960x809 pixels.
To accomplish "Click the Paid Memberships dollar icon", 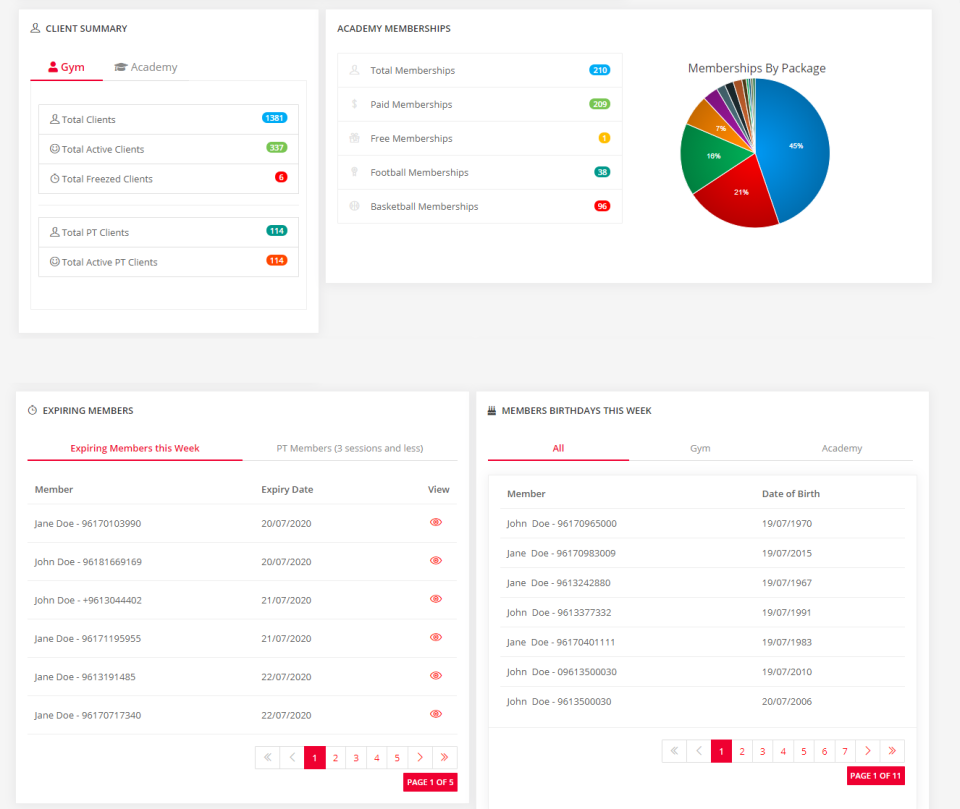I will tap(354, 104).
